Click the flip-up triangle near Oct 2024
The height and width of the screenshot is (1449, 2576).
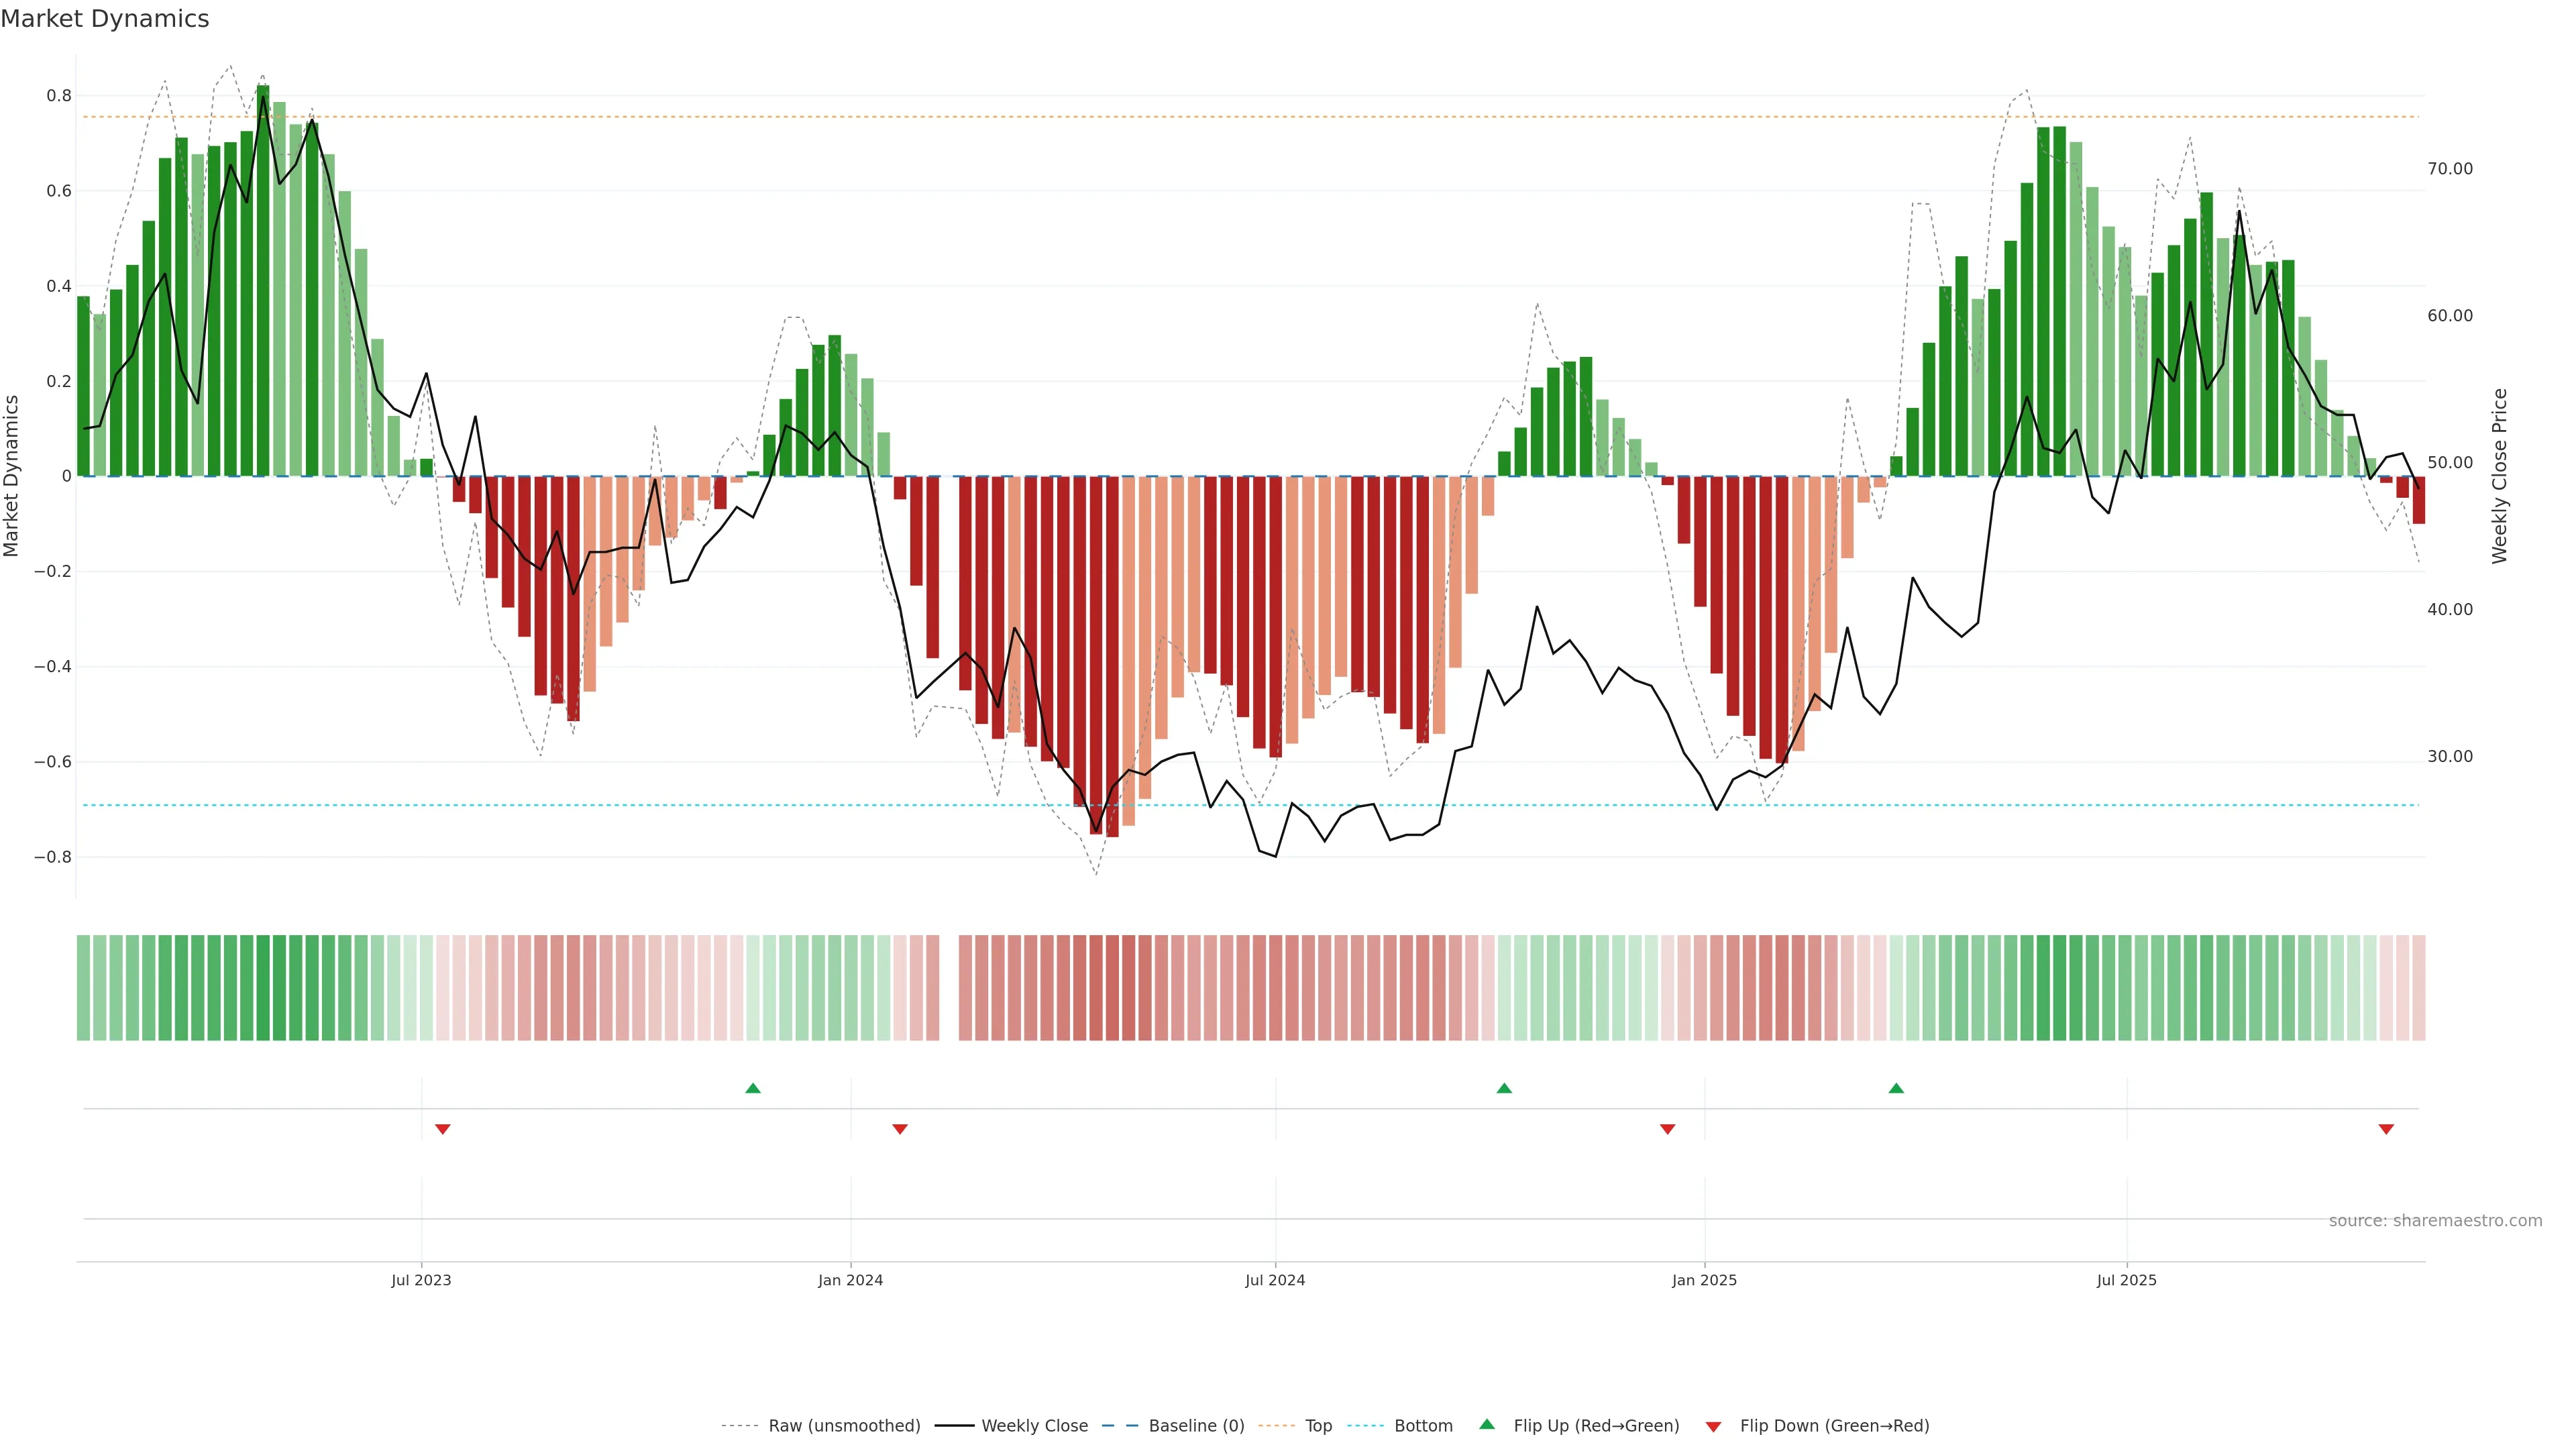[1504, 1088]
